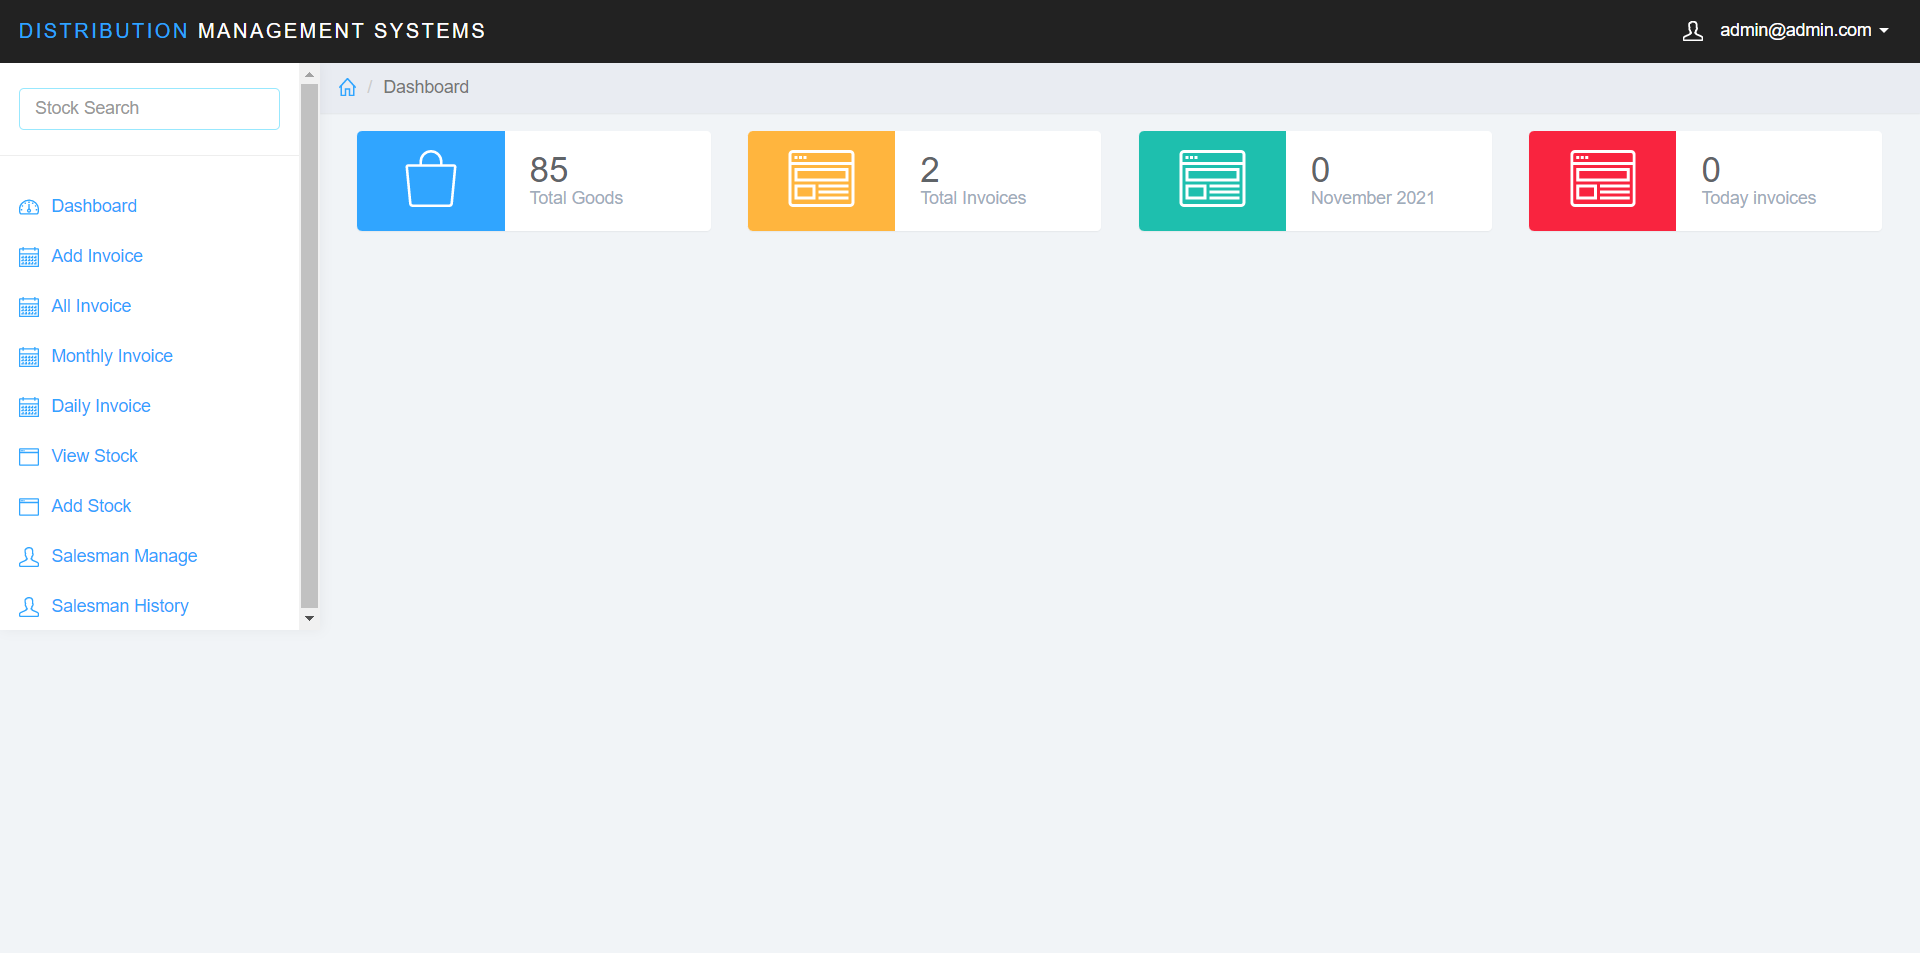
Task: Focus the Stock Search input field
Action: 149,108
